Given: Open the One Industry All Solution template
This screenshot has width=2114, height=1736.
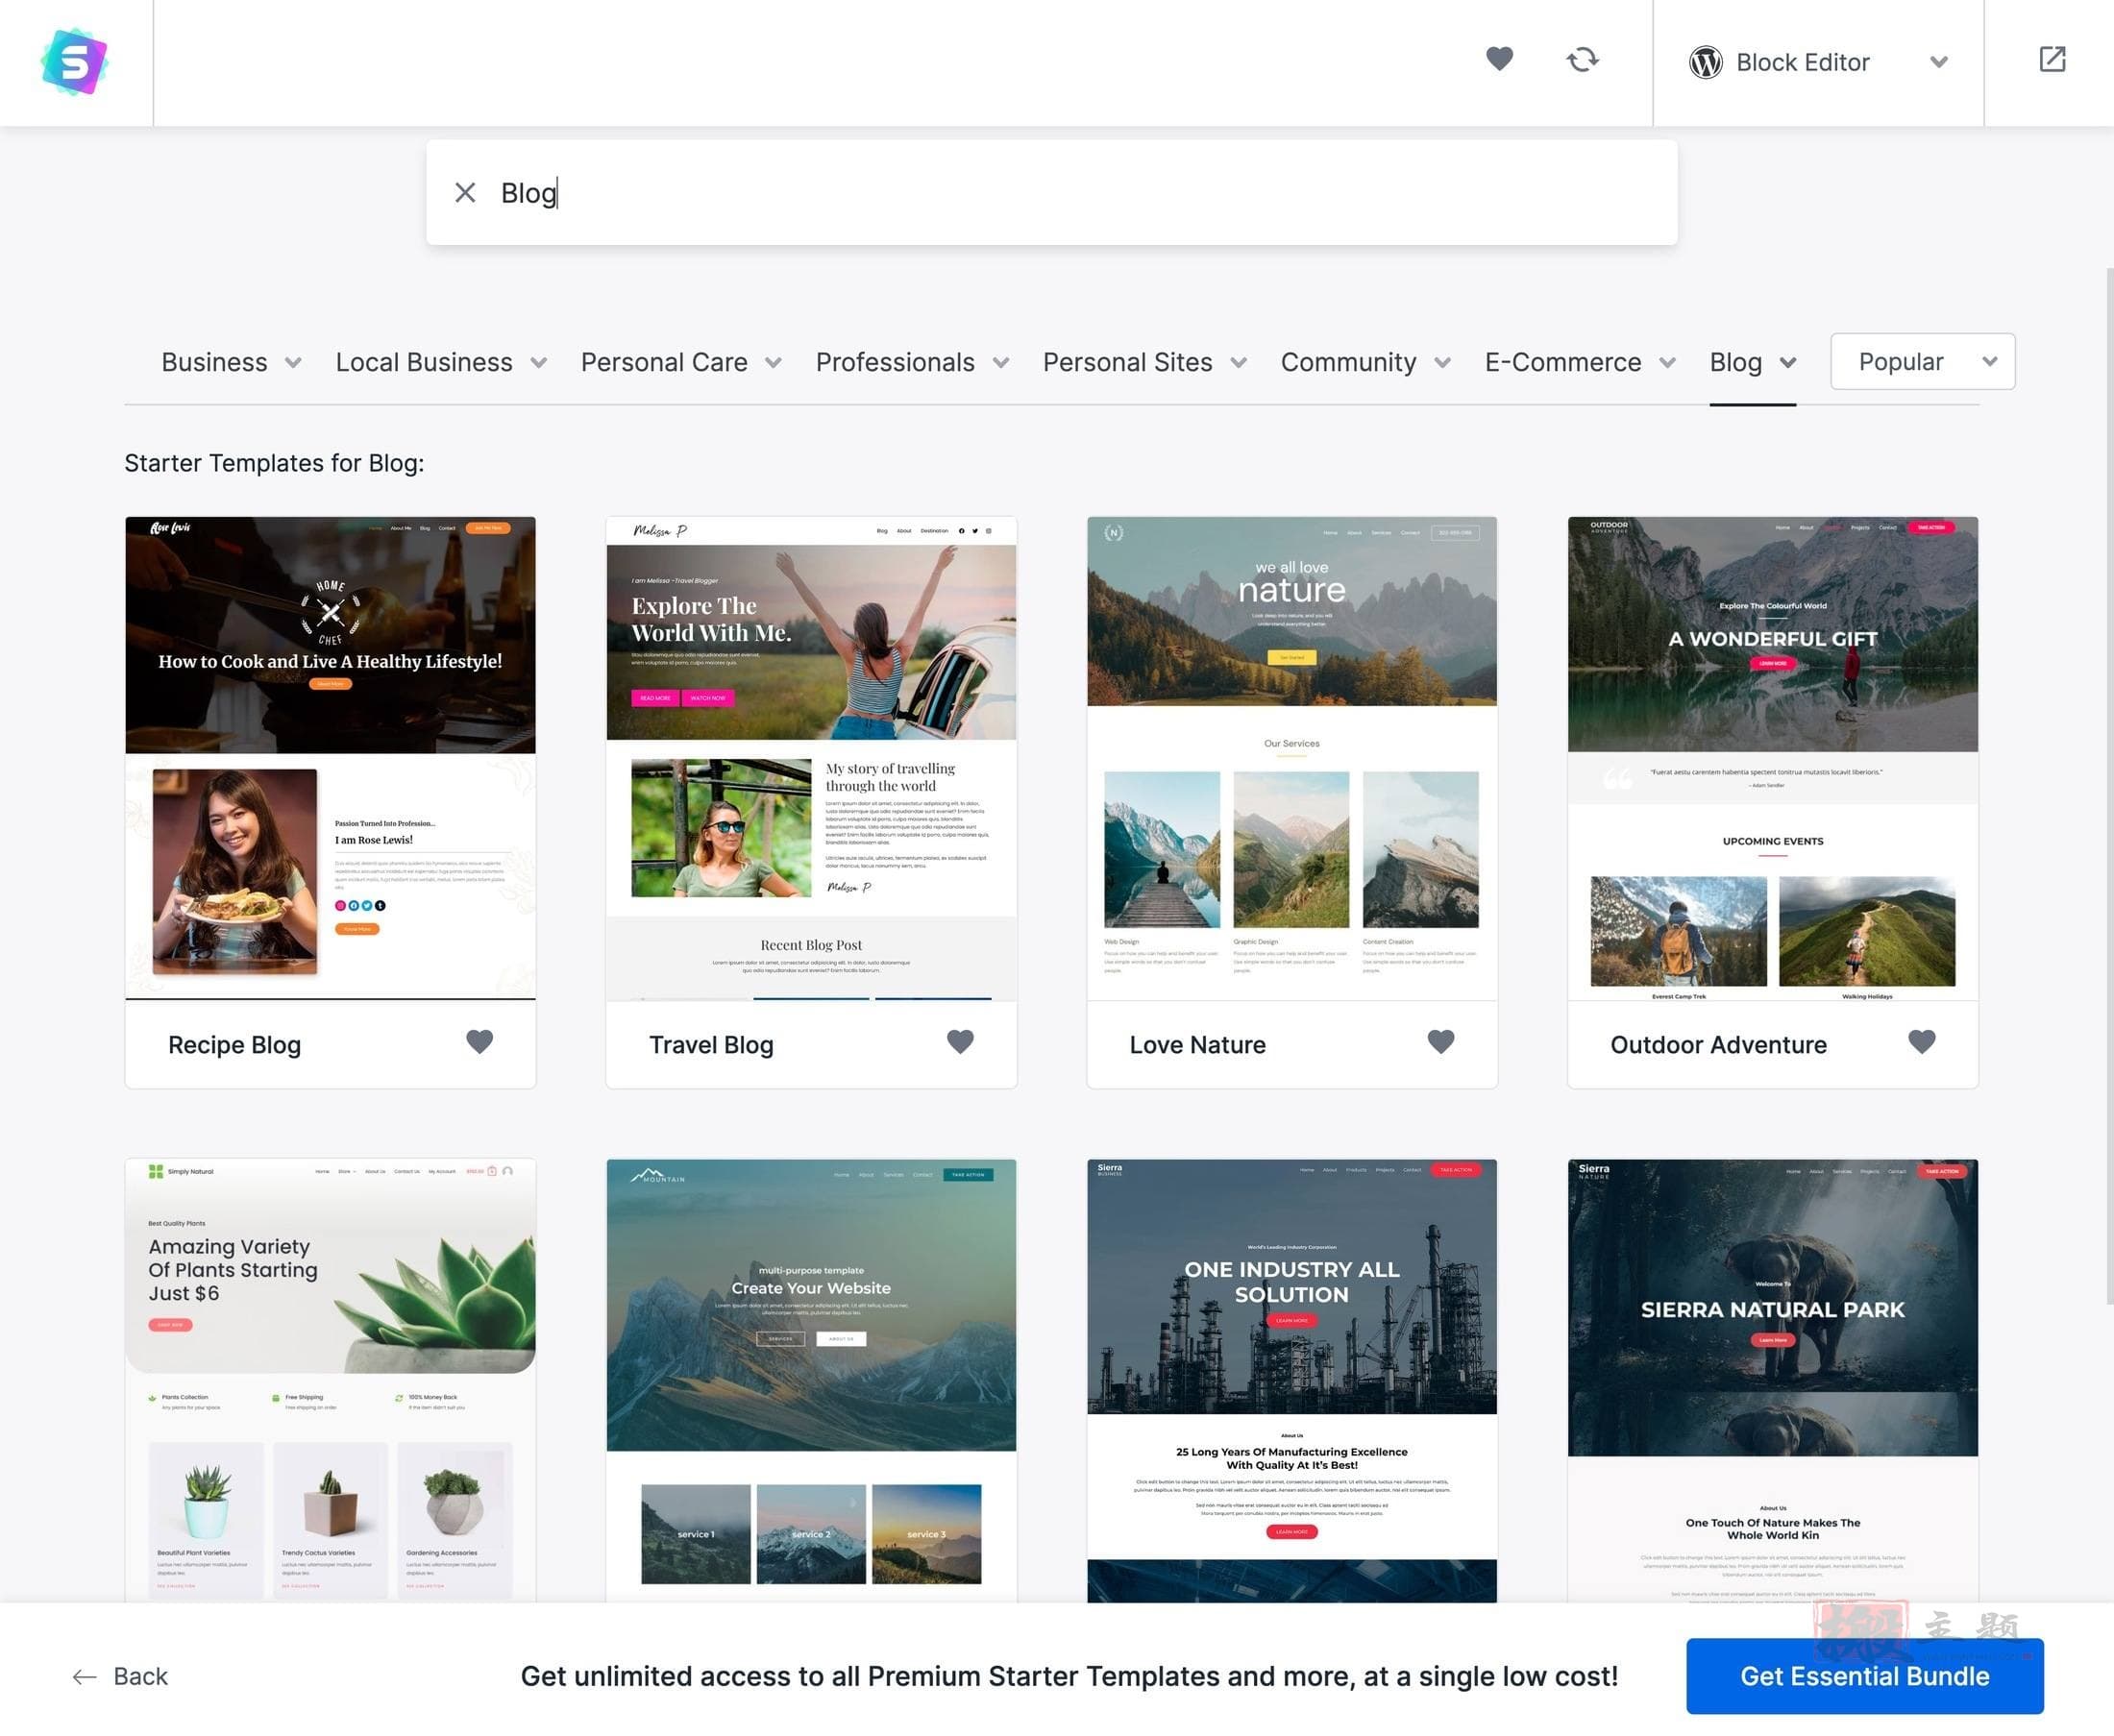Looking at the screenshot, I should (1292, 1380).
